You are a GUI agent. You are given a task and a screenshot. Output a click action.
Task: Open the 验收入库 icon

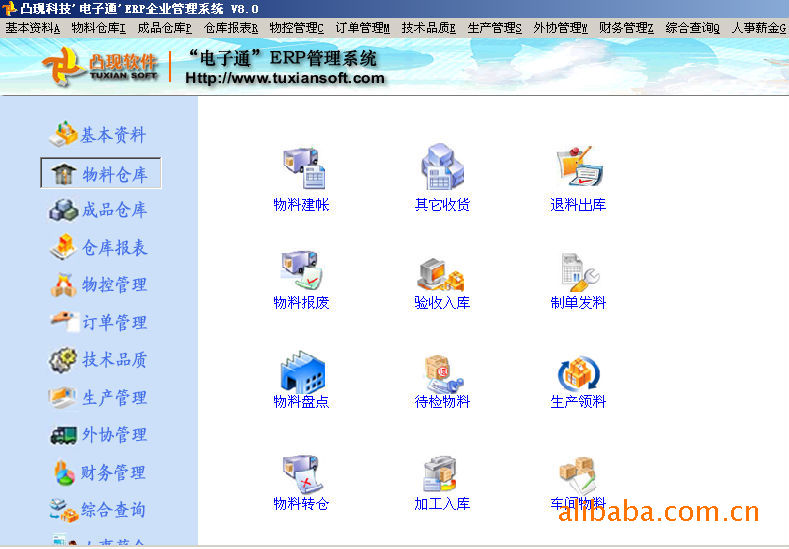pos(442,272)
